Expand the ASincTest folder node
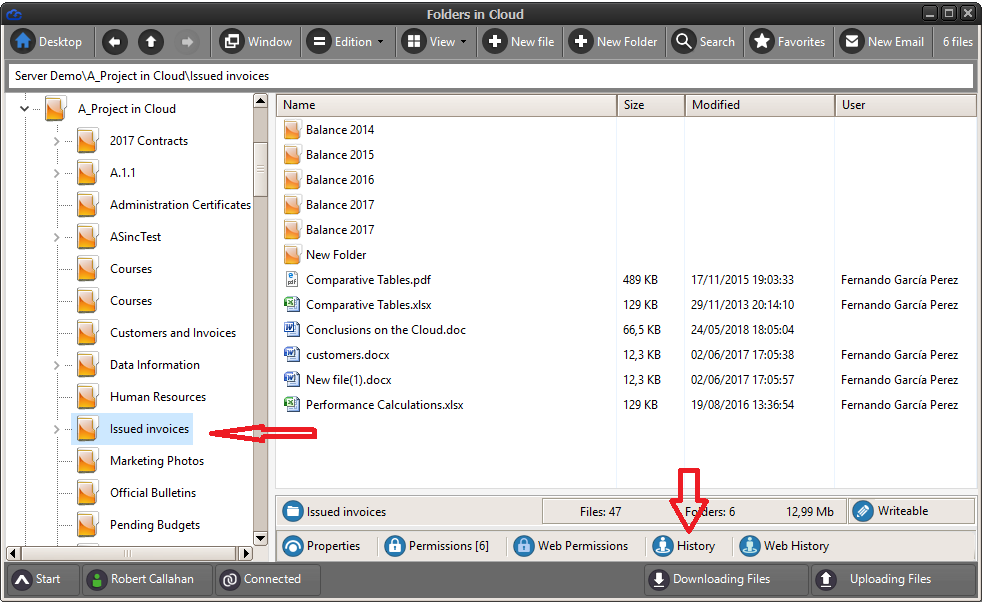Viewport: 982px width, 602px height. tap(56, 237)
